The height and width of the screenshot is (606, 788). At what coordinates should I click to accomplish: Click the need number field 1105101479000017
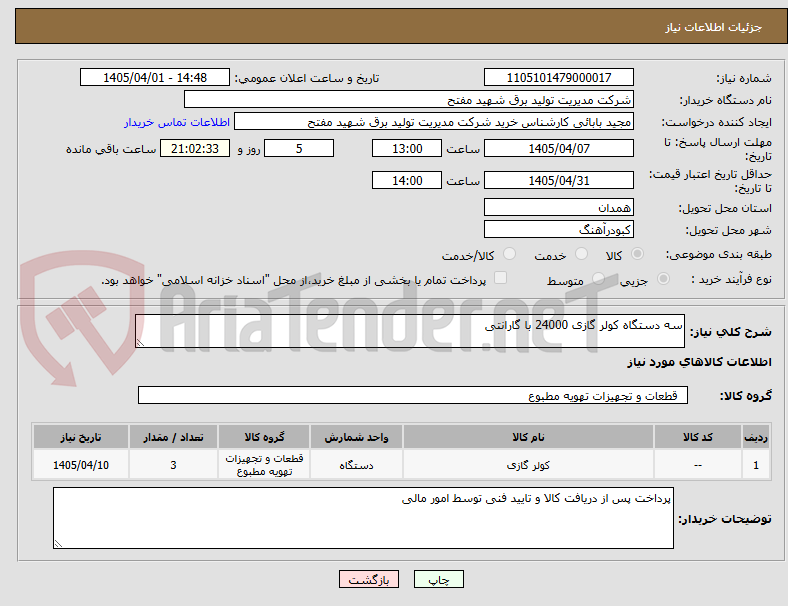tap(559, 78)
